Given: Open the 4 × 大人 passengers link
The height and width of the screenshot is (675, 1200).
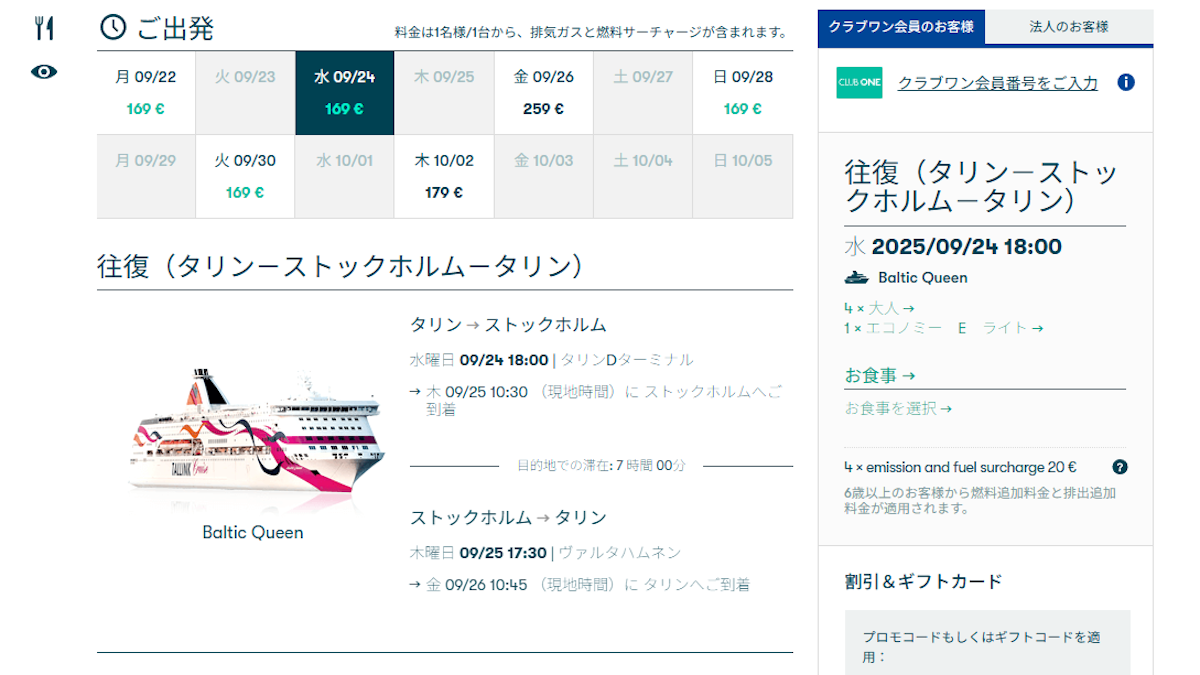Looking at the screenshot, I should coord(879,308).
